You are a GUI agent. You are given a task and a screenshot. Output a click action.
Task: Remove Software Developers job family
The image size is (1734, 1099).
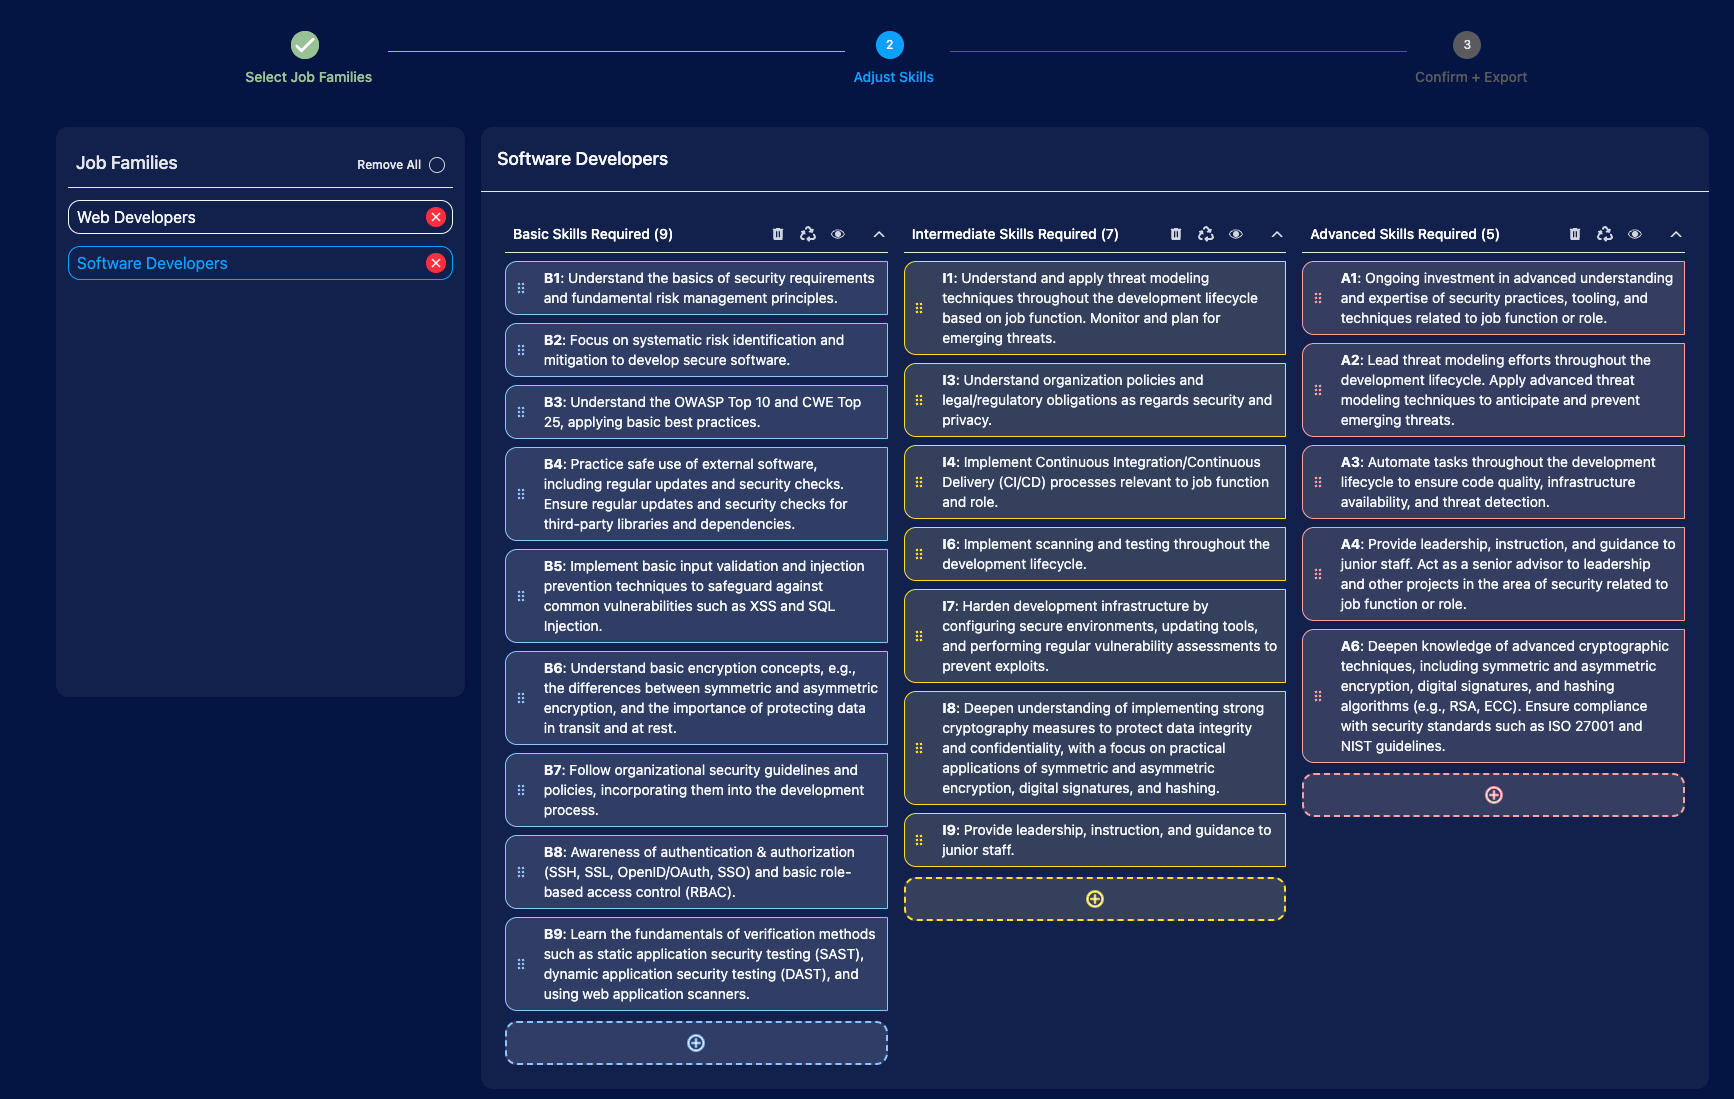[x=436, y=263]
